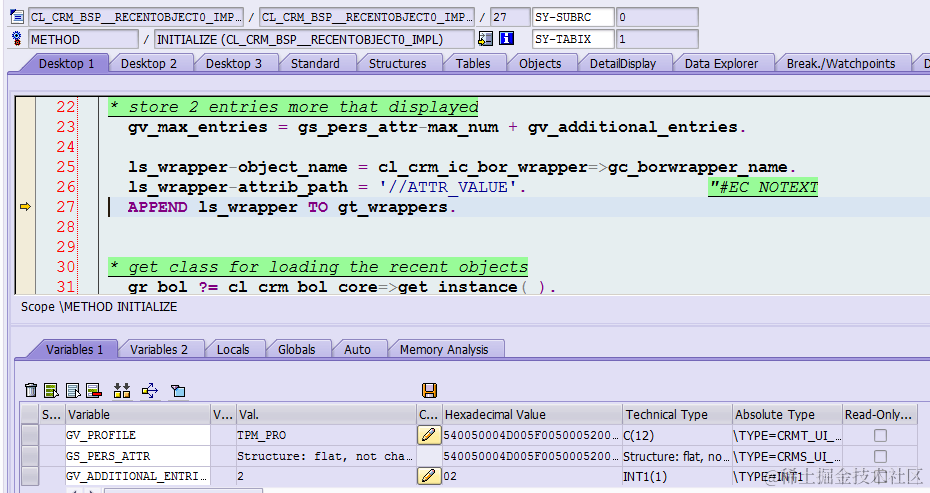Click the gear icon next to METHOD field
The image size is (930, 493).
17,39
